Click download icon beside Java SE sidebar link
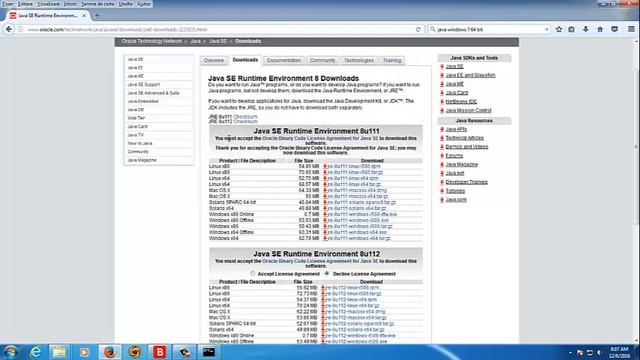 pos(442,67)
